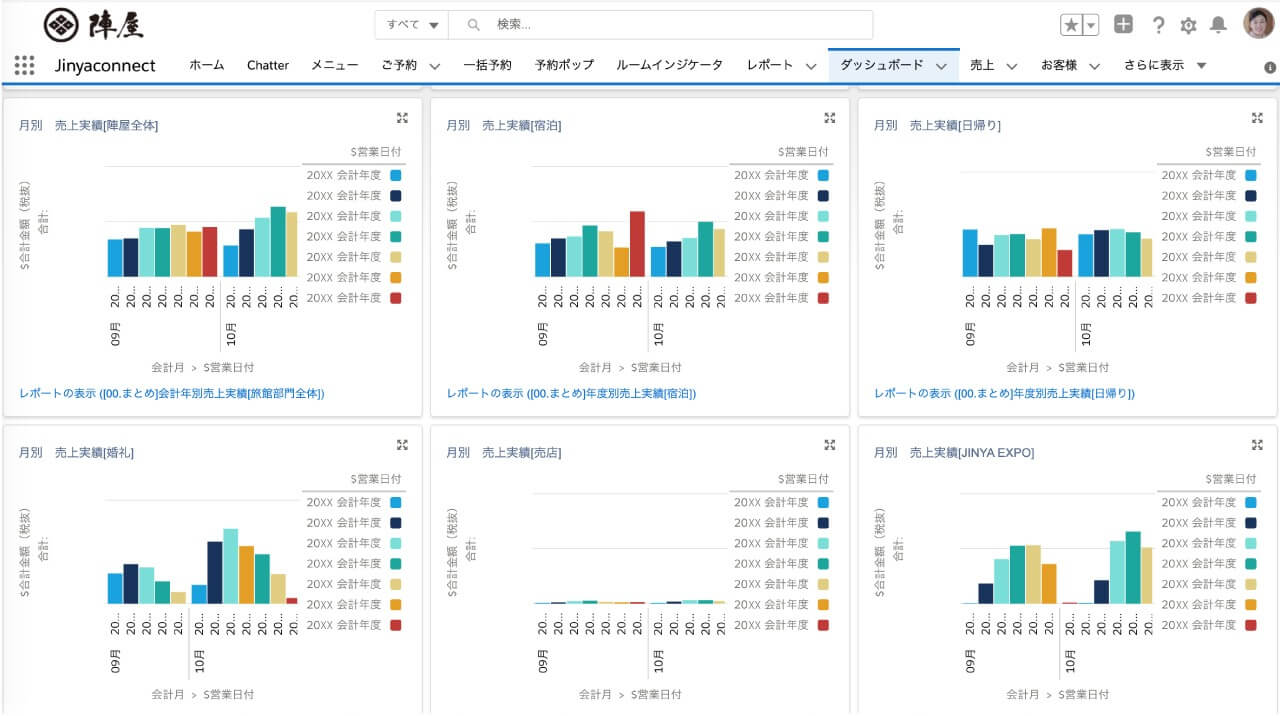This screenshot has width=1280, height=716.
Task: Expand the ご予約 tab dropdown arrow
Action: tap(435, 66)
